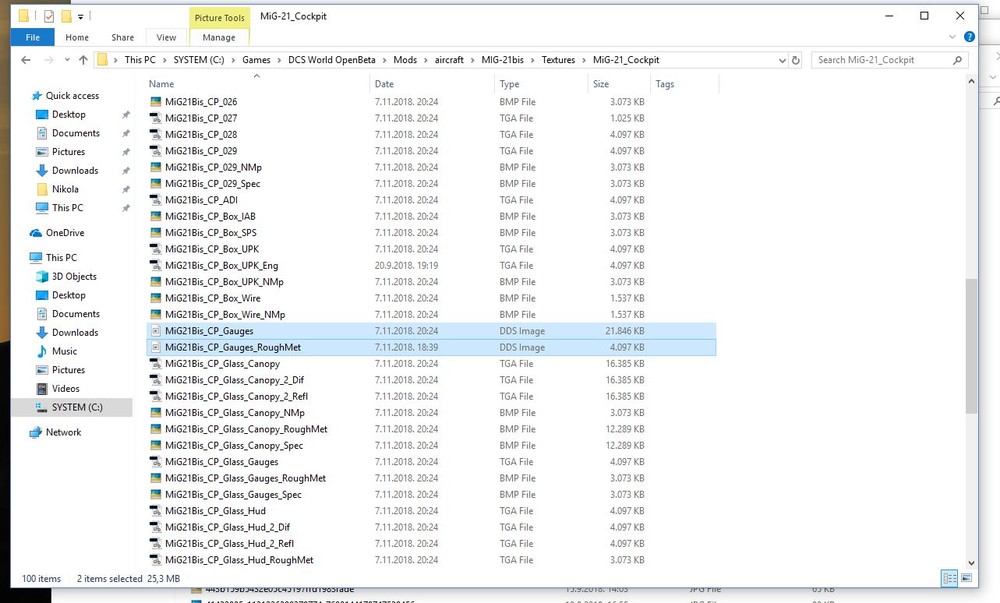This screenshot has height=603, width=1000.
Task: Click the vertical scrollbar thumb
Action: [971, 345]
